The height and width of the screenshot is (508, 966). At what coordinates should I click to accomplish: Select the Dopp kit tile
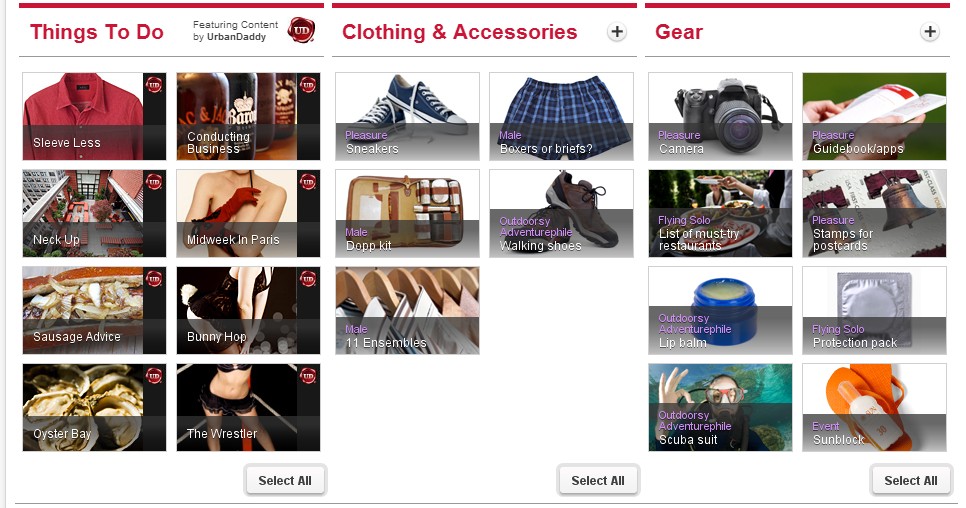[407, 214]
